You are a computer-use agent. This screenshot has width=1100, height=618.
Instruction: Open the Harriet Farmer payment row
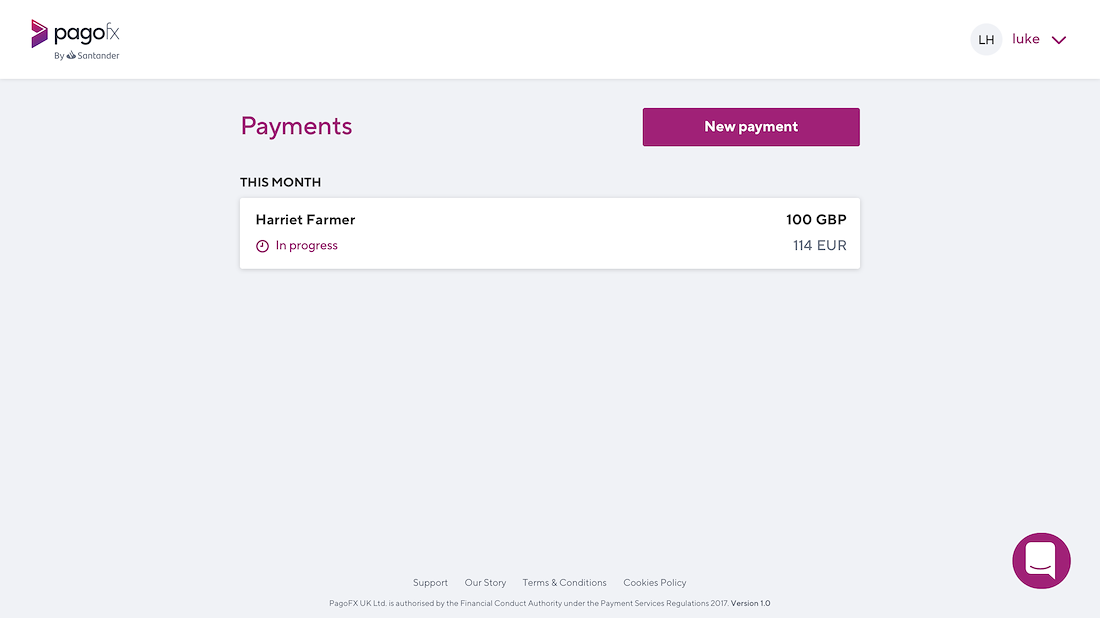click(549, 233)
